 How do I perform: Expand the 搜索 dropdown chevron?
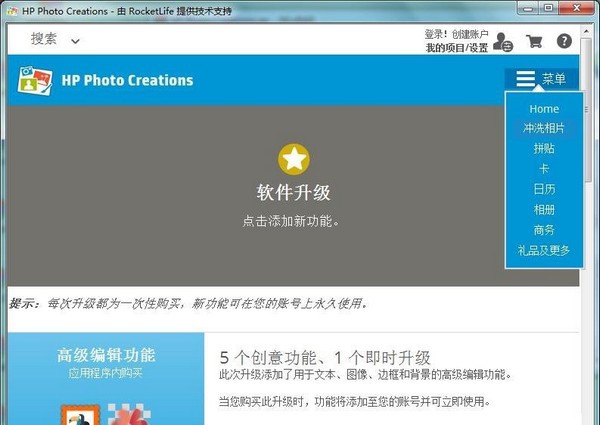[x=75, y=41]
